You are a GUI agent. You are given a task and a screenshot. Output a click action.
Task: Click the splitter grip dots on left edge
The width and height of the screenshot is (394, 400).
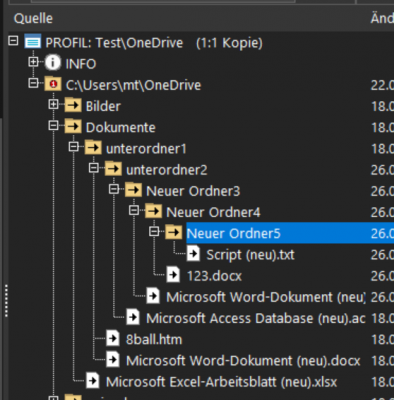(6, 300)
